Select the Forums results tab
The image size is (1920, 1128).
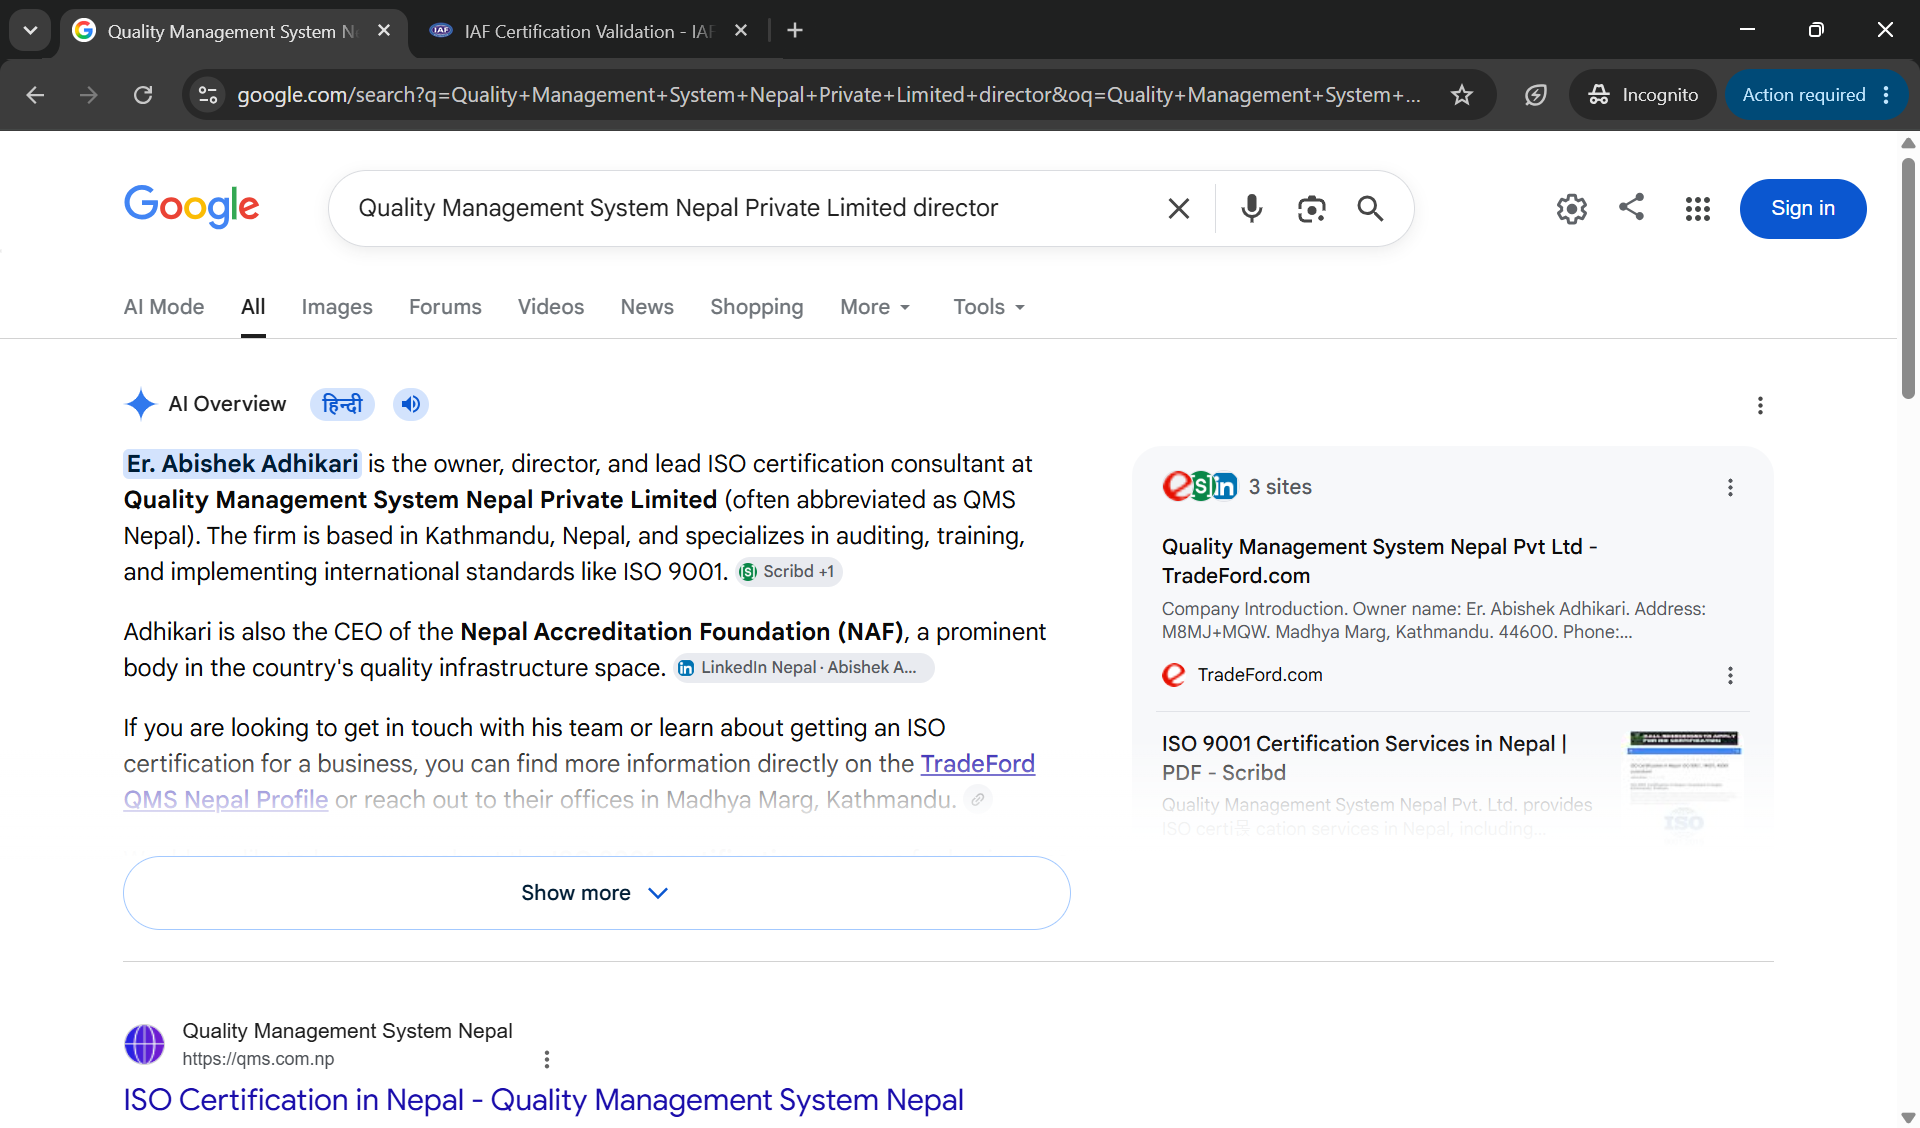[x=445, y=307]
